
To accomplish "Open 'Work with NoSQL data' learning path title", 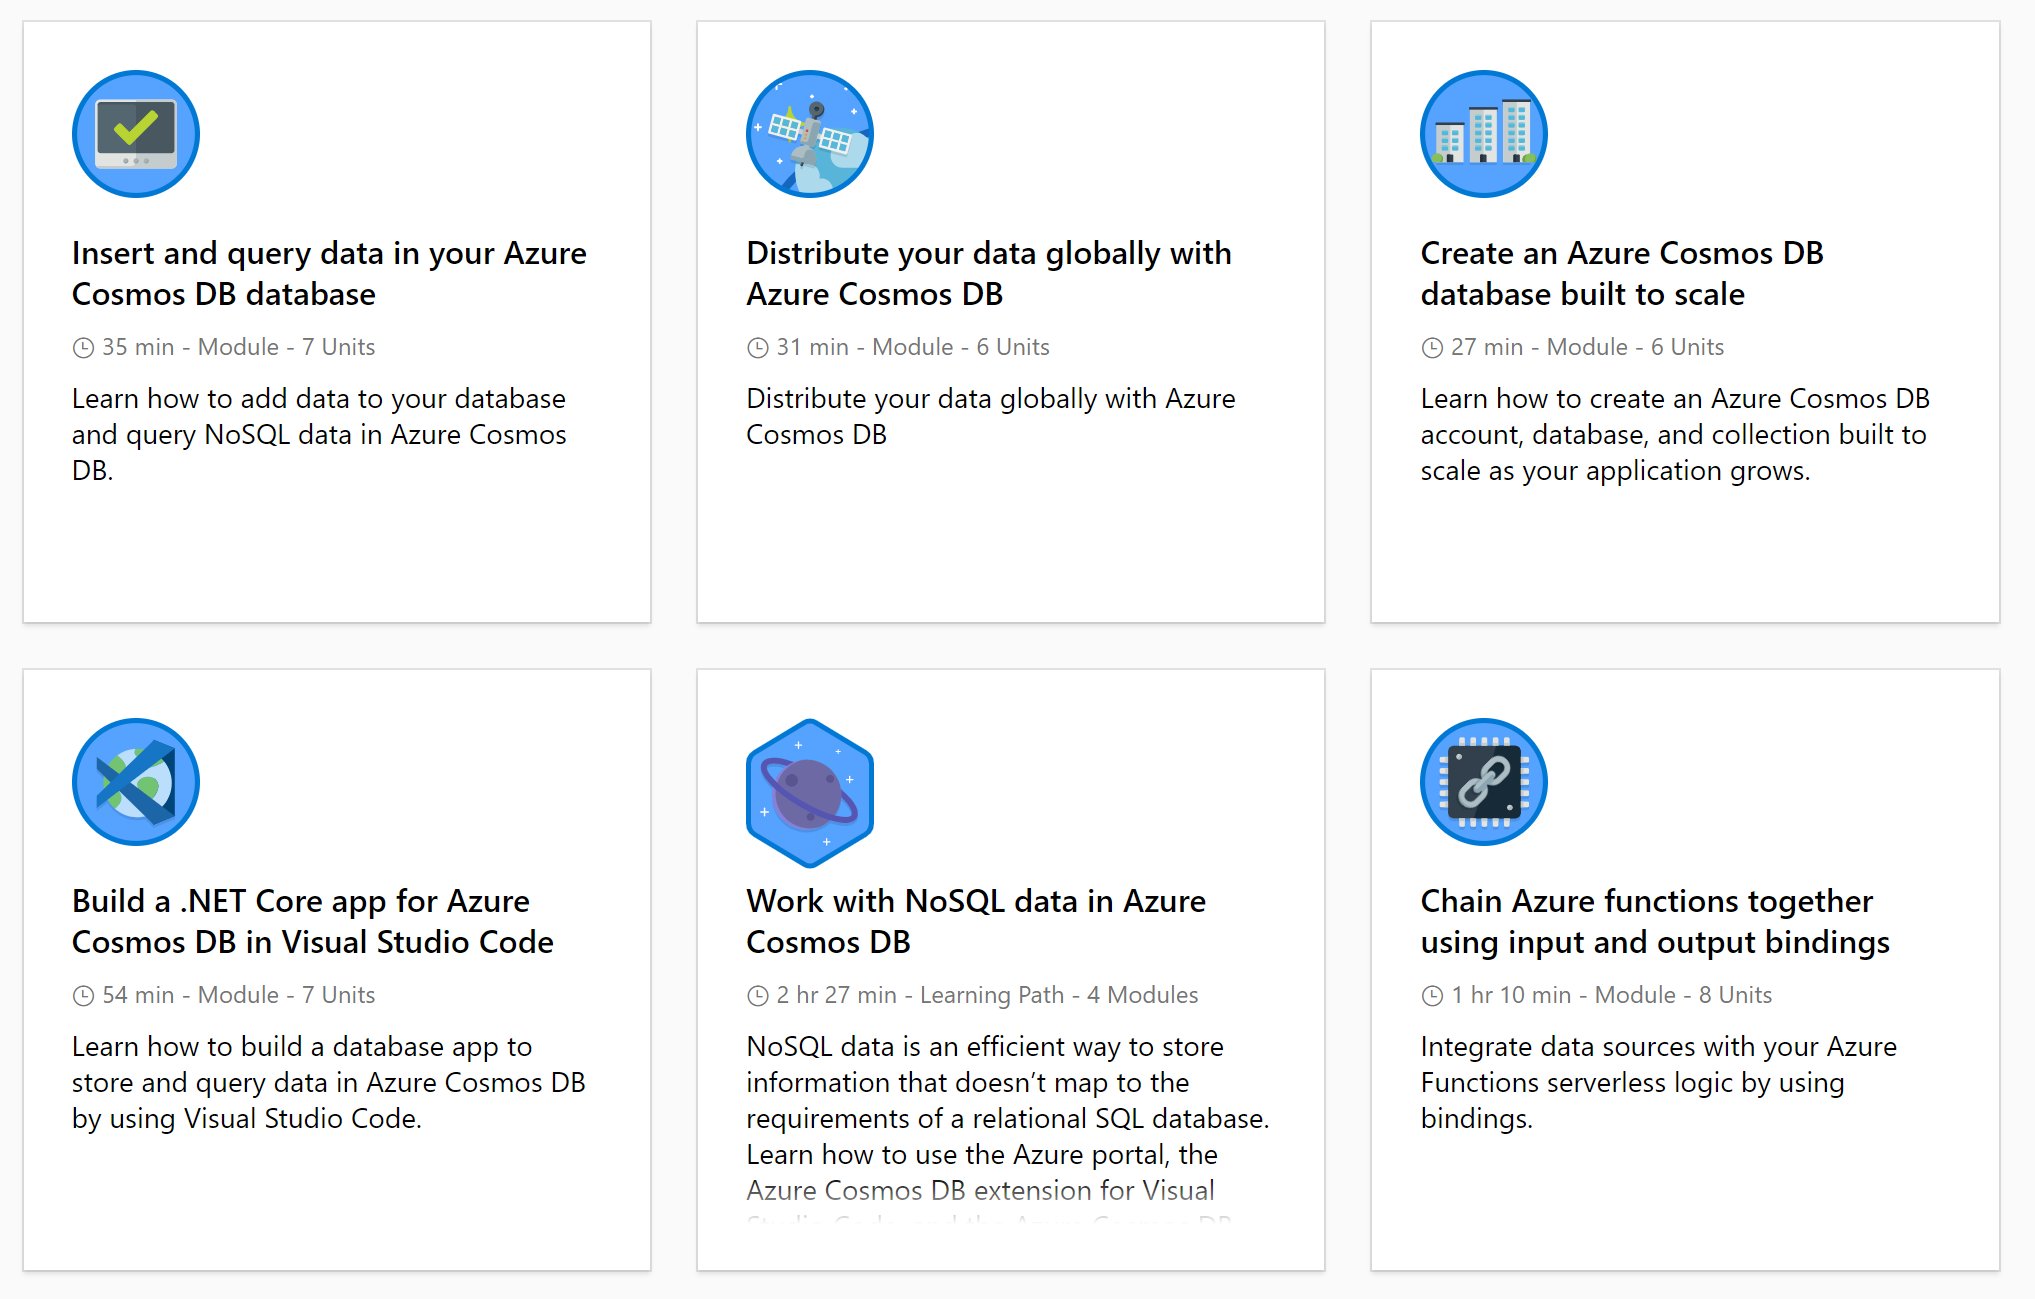I will tap(975, 921).
